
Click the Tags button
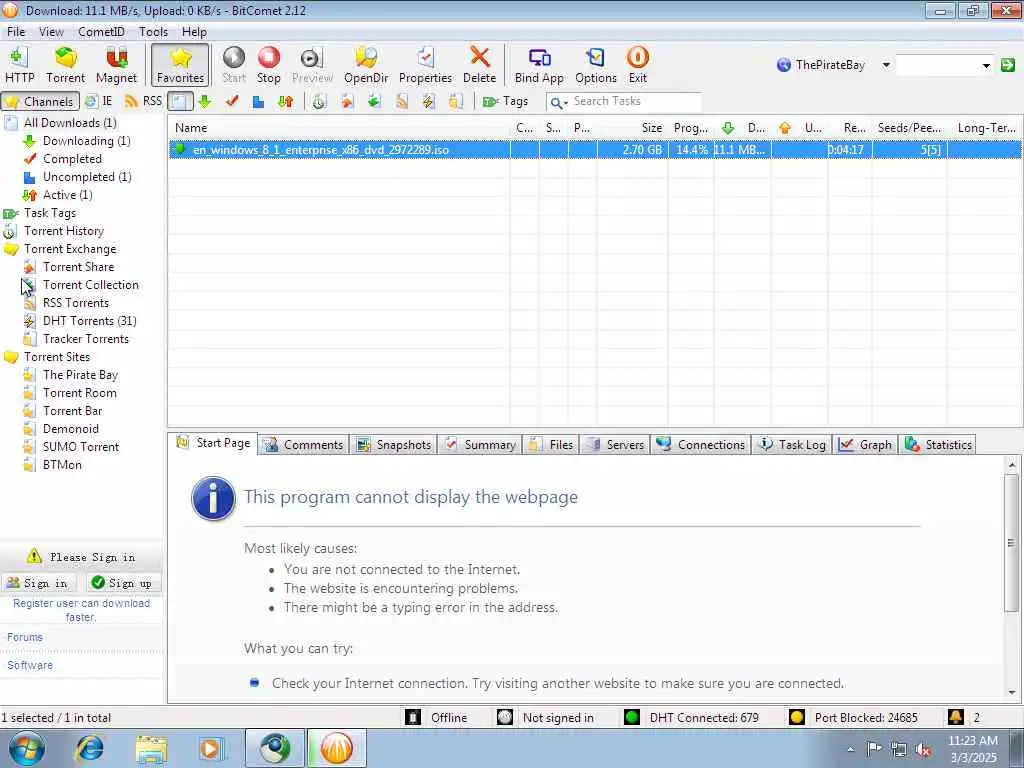pyautogui.click(x=505, y=101)
